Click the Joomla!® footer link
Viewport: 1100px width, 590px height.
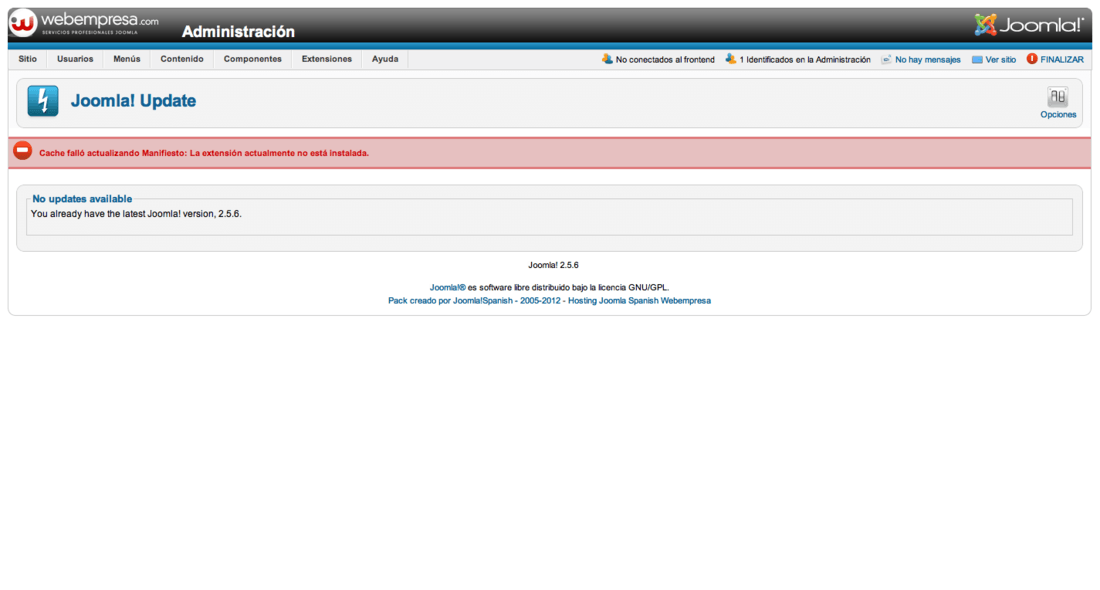point(448,288)
